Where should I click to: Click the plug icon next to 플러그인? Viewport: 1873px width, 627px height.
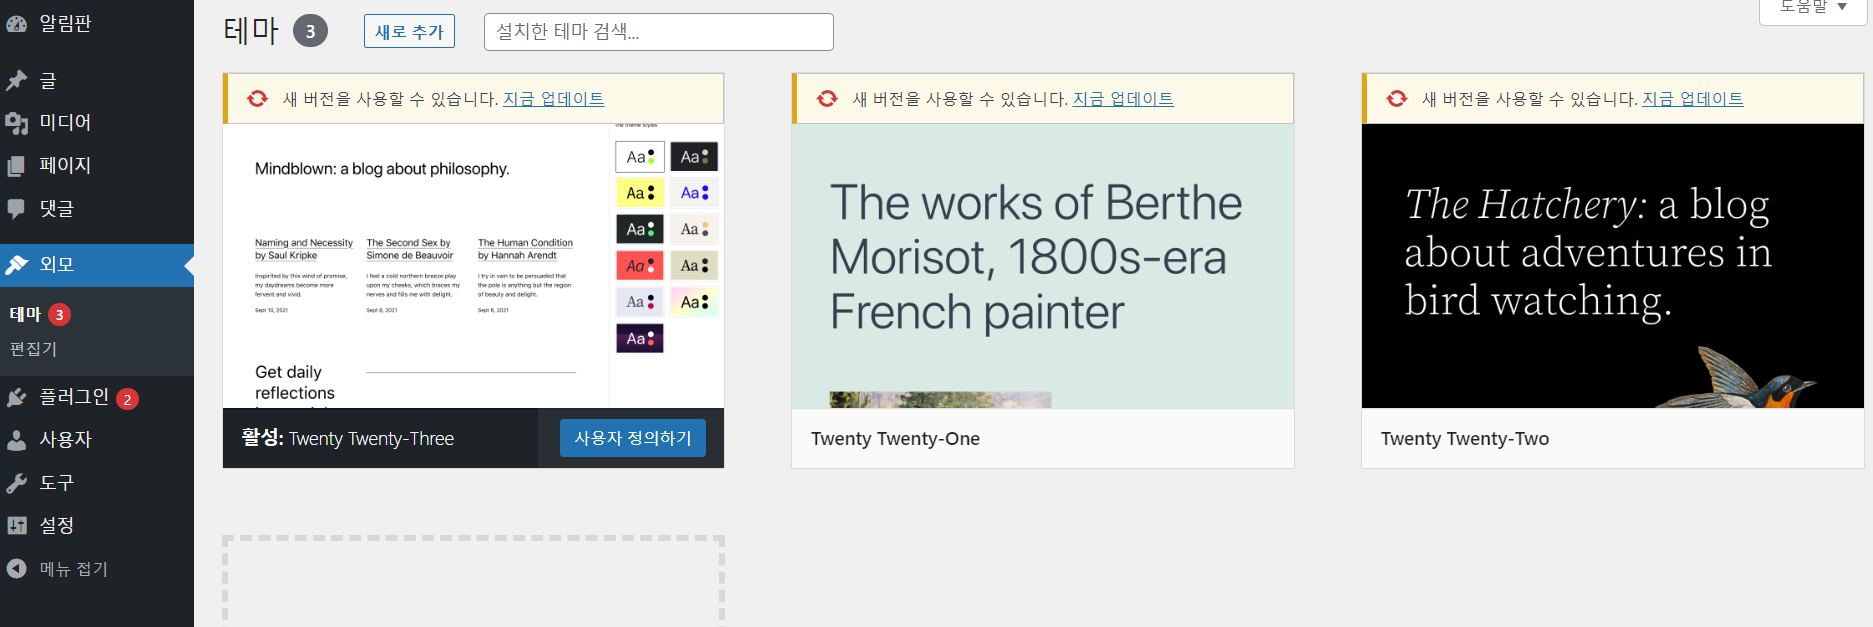17,398
